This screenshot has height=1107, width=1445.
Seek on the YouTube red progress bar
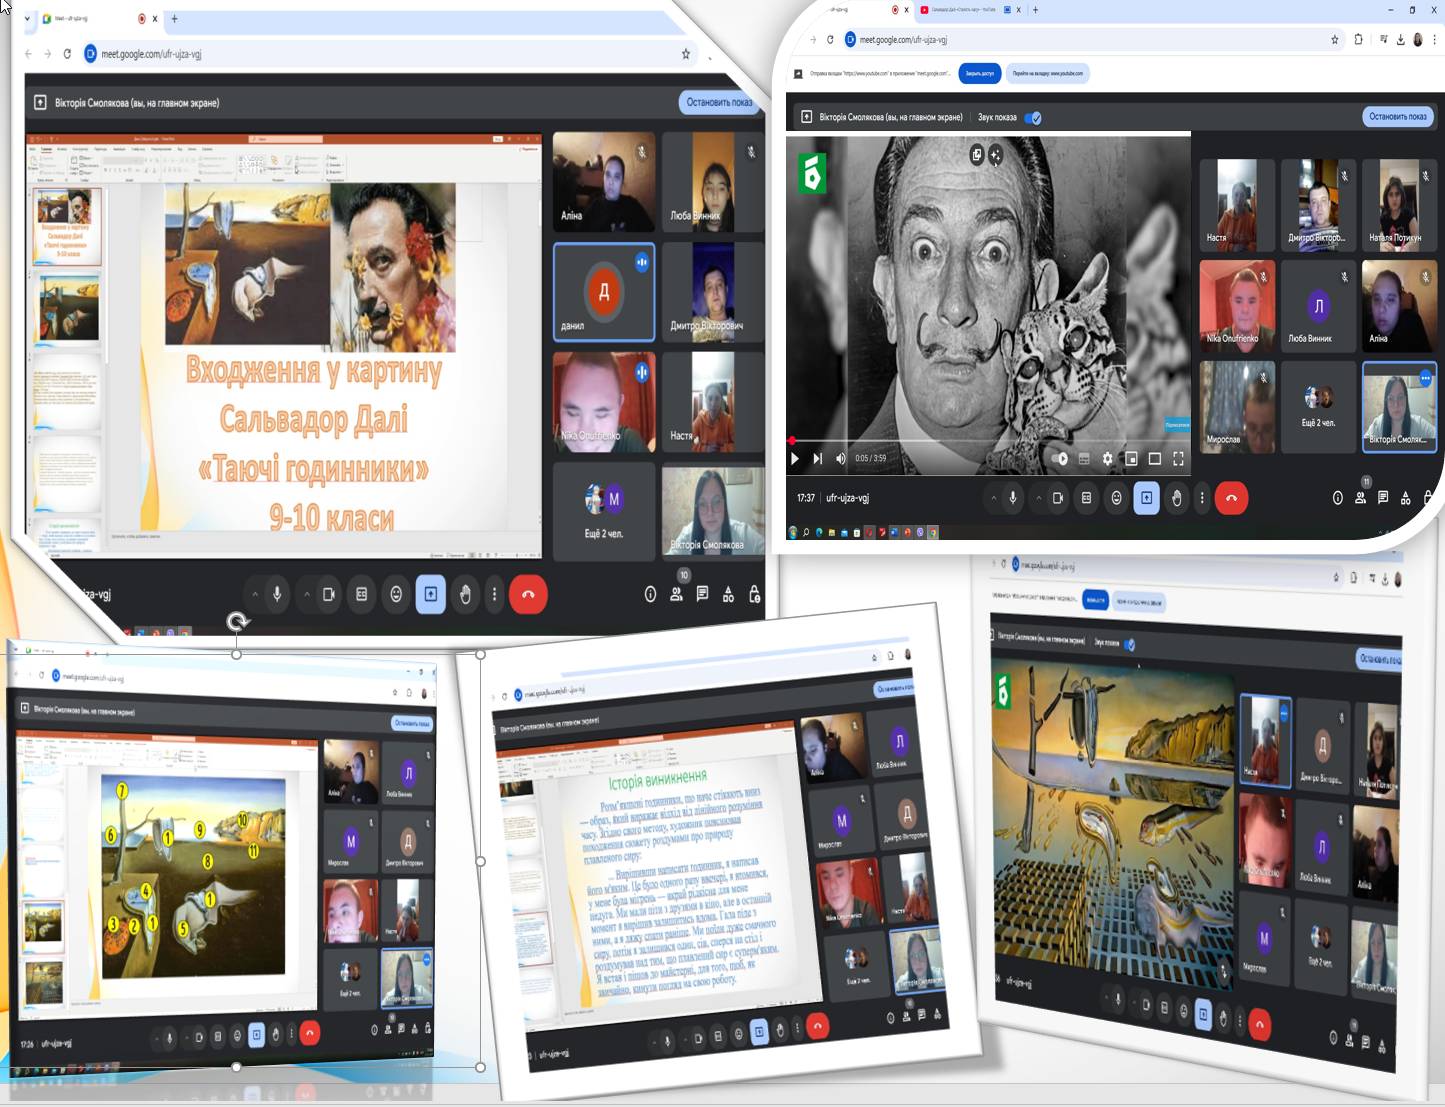[x=988, y=440]
